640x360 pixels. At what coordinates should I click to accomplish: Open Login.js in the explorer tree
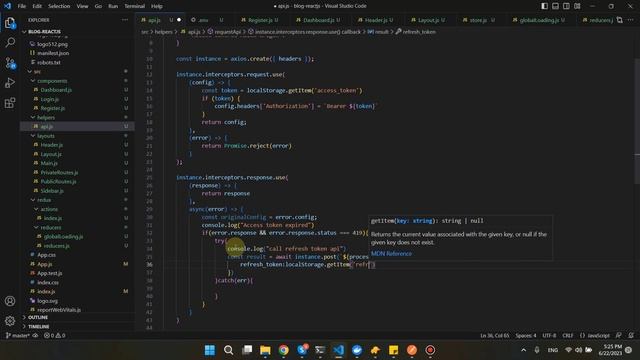[78, 99]
